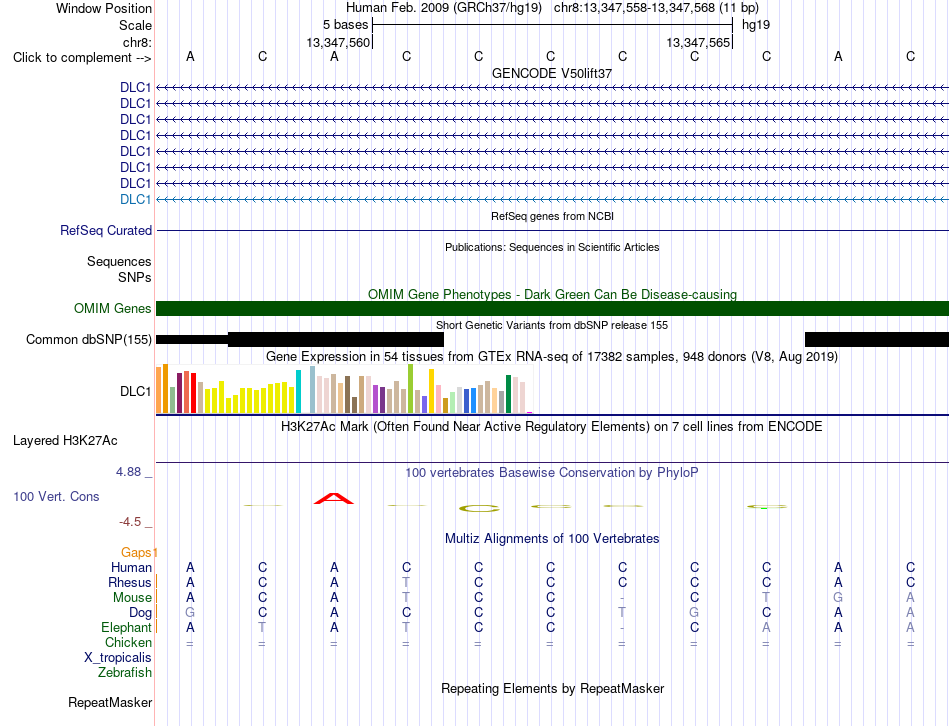Screen dimensions: 950x726
Task: Click 'Repeating Elements by RepeatMasker' title
Action: tap(552, 688)
